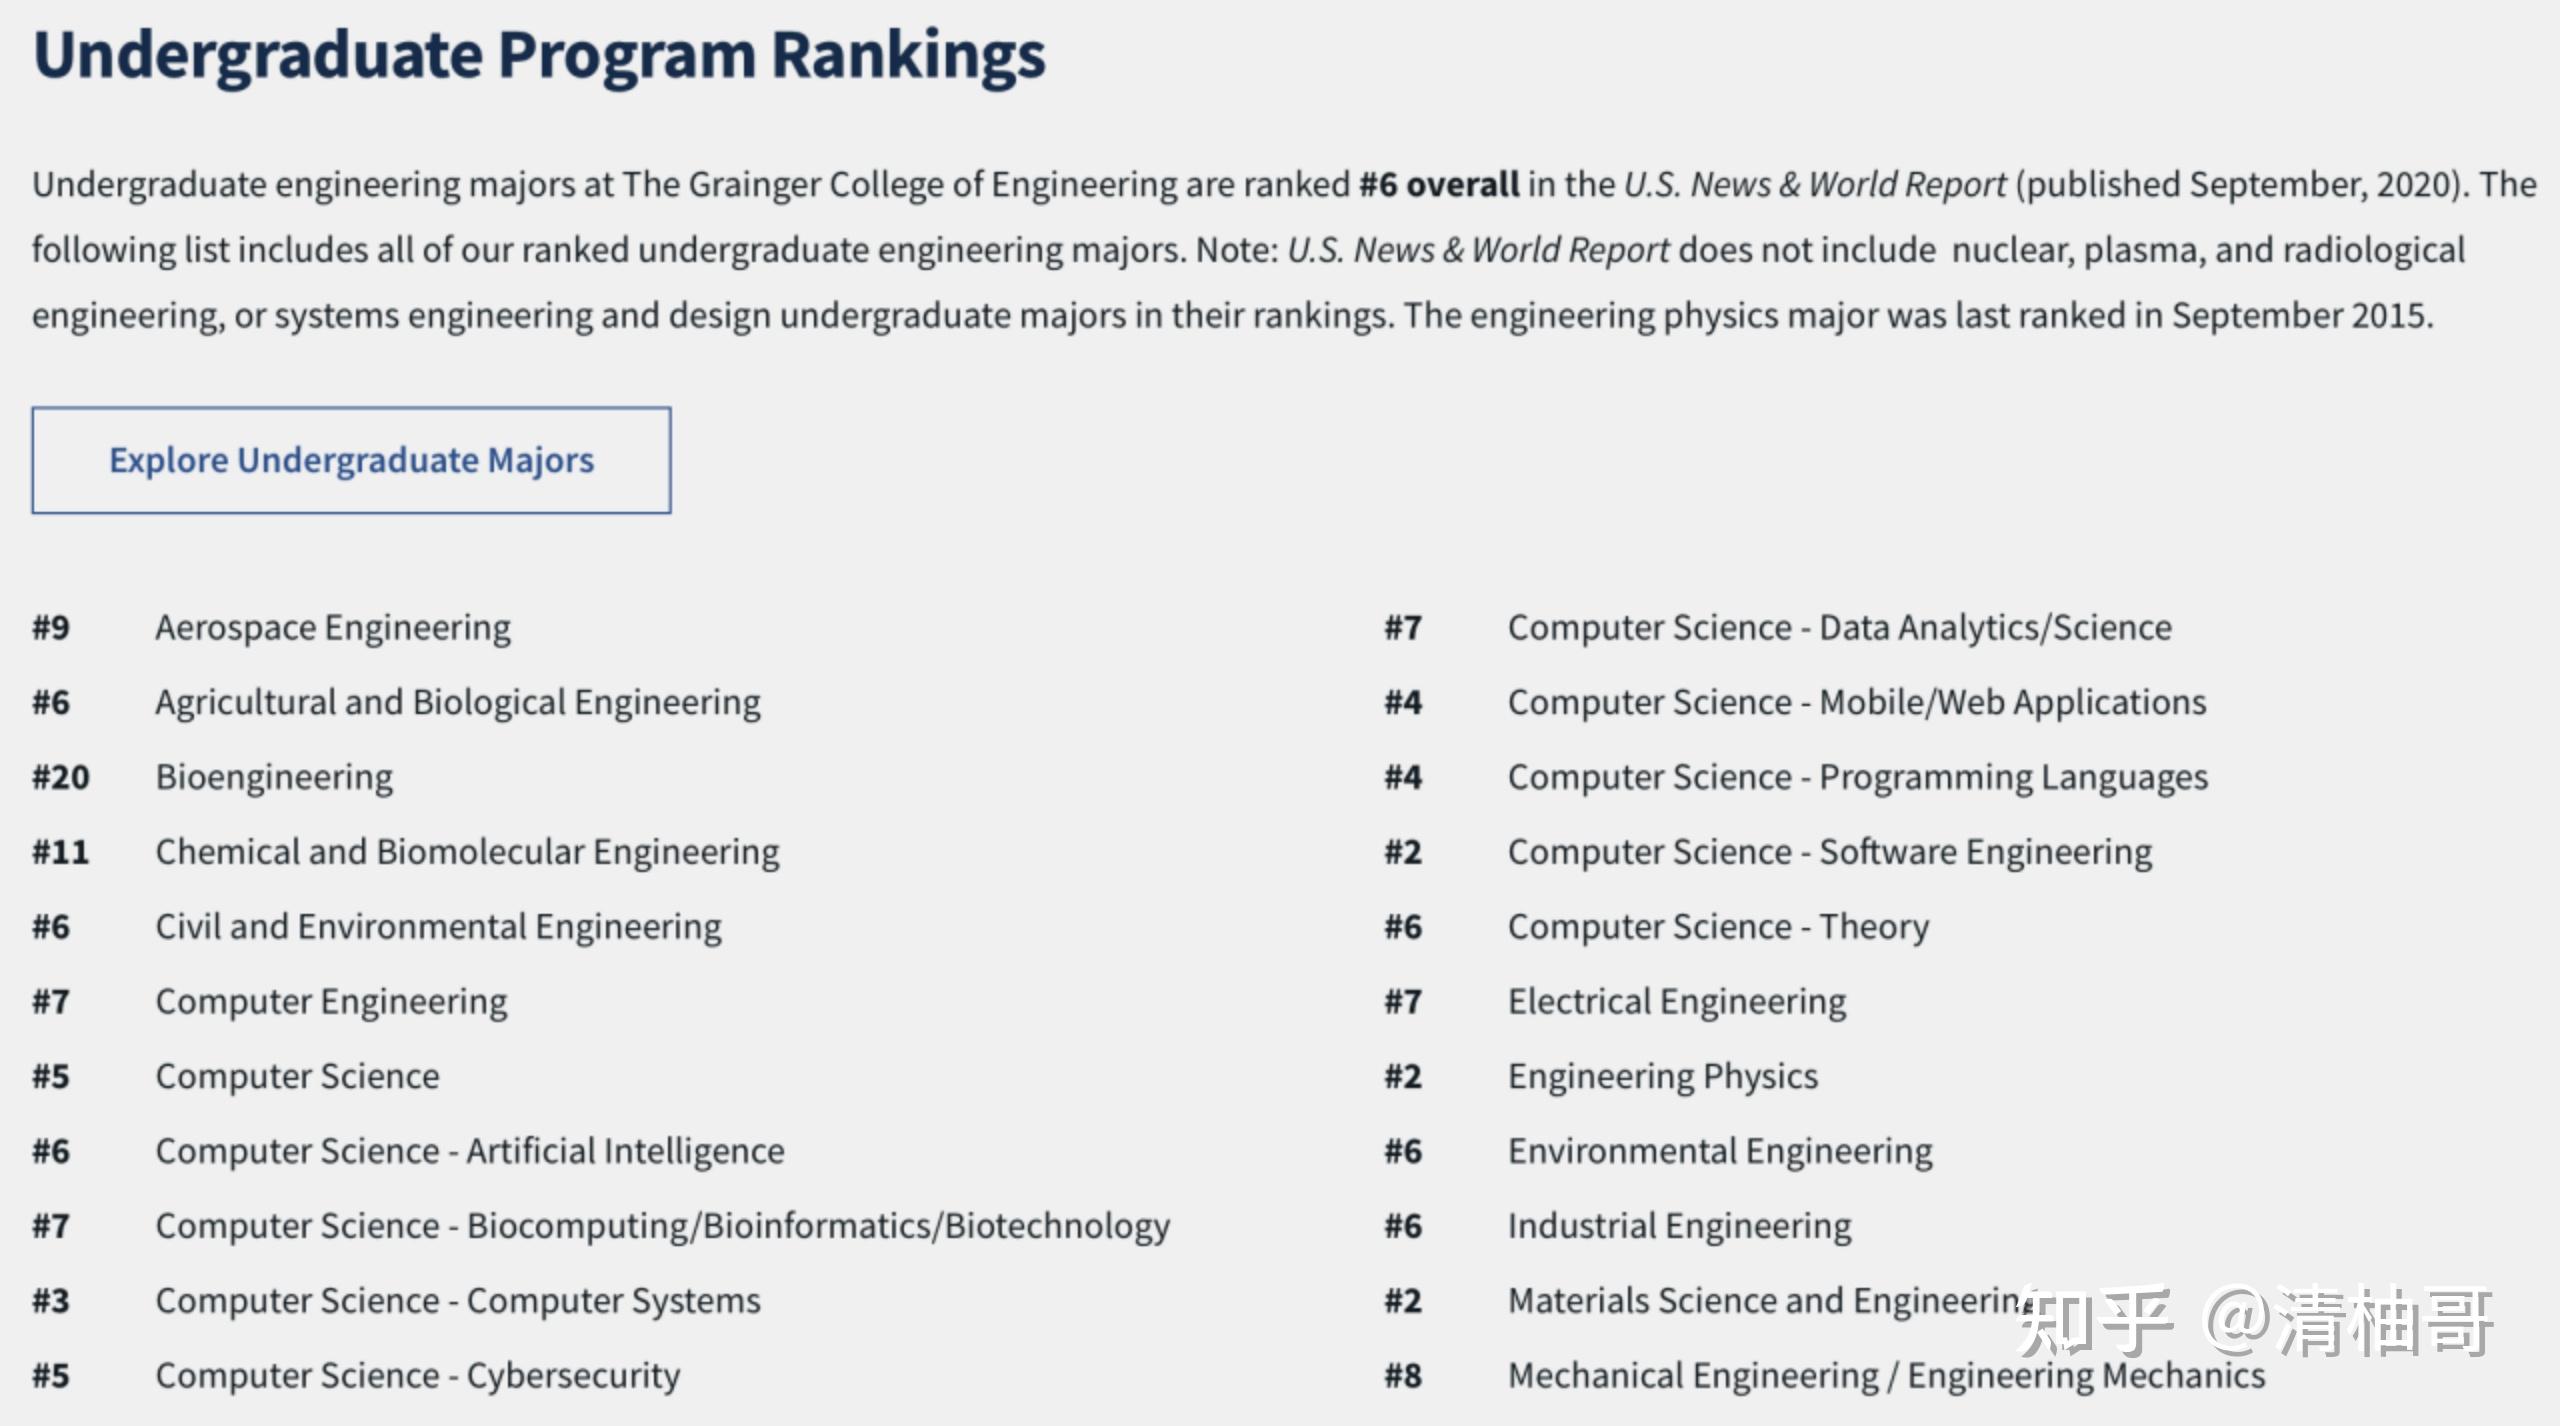
Task: Select the Bioengineering ranking entry
Action: [x=274, y=778]
